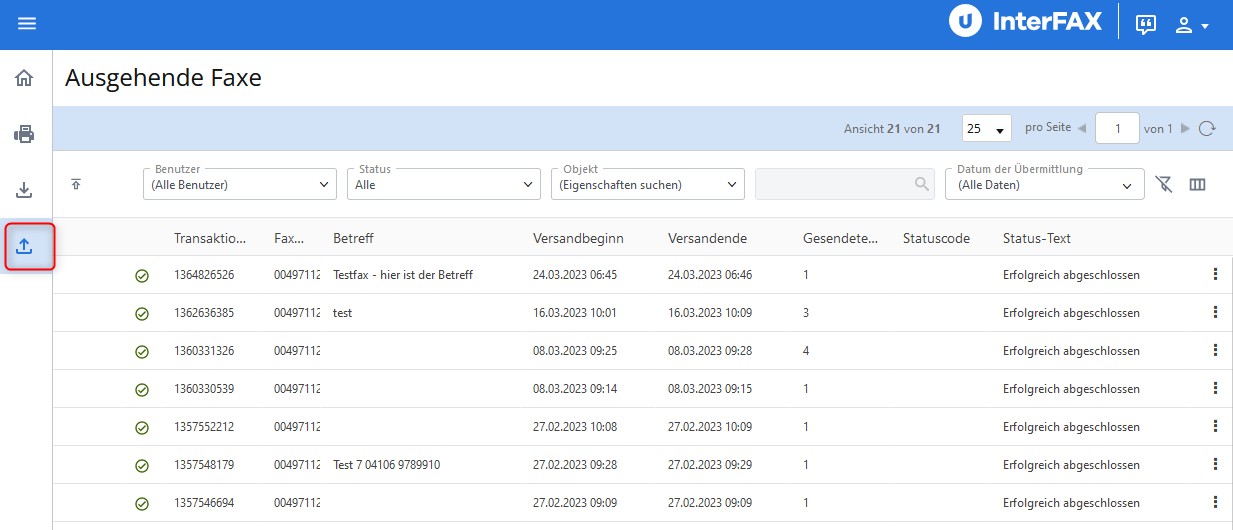This screenshot has height=530, width=1233.
Task: Select the outgoing faxes upload icon
Action: click(x=25, y=246)
